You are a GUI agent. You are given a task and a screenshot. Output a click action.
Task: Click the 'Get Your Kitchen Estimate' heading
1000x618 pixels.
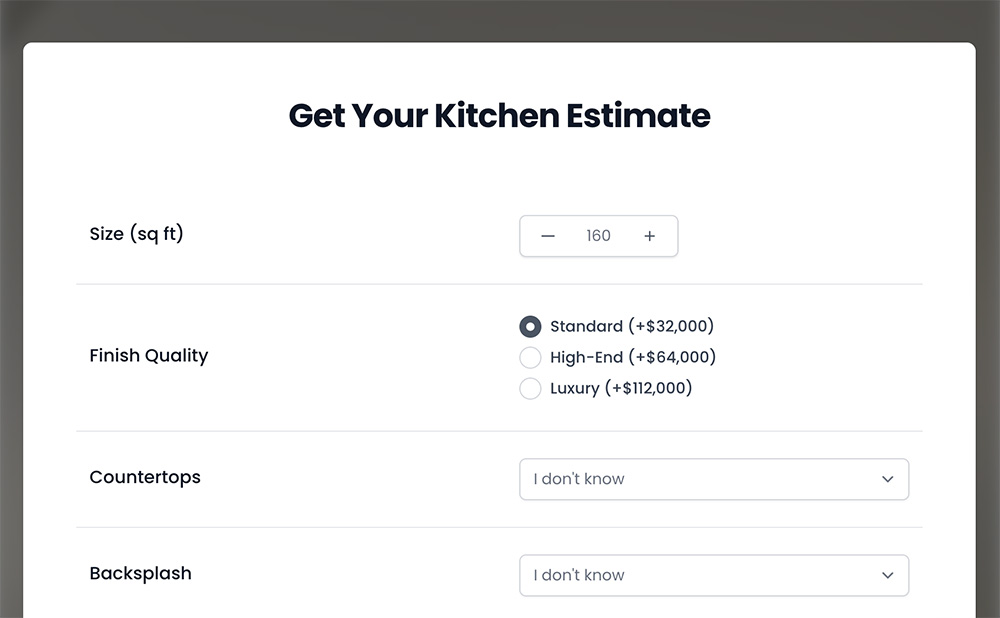tap(499, 116)
